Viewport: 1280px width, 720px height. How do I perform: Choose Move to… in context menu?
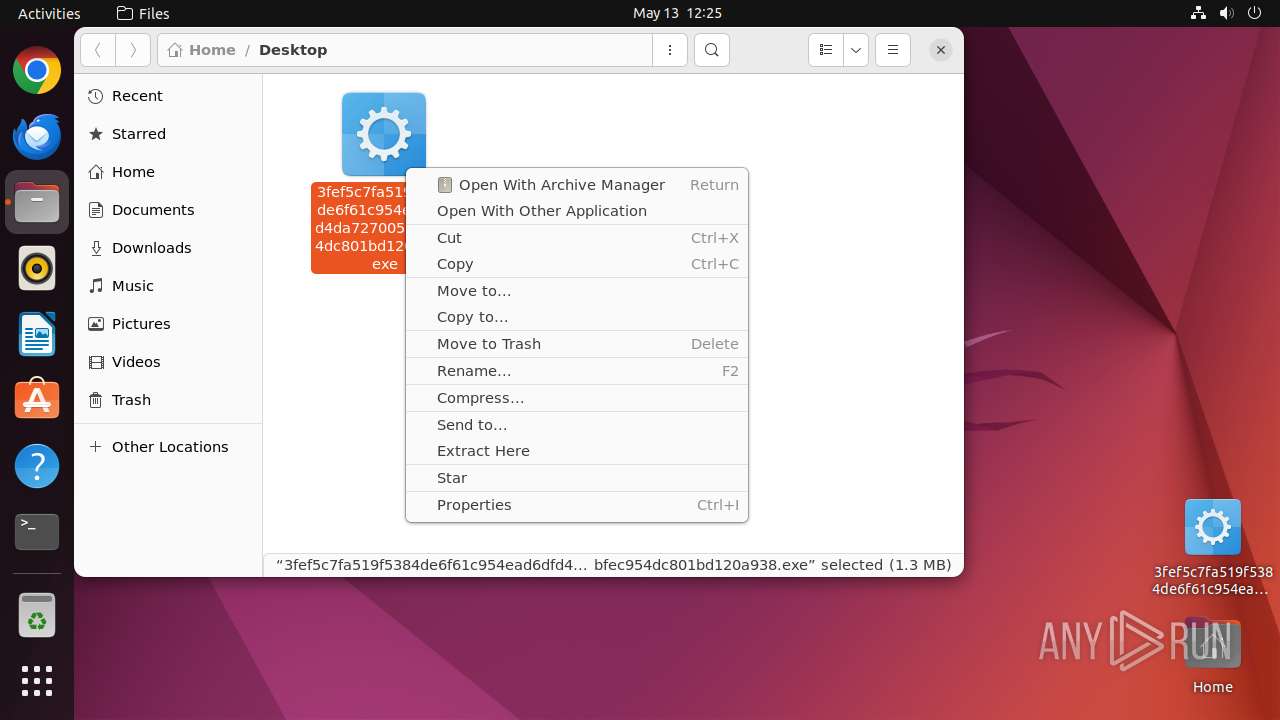[577, 291]
